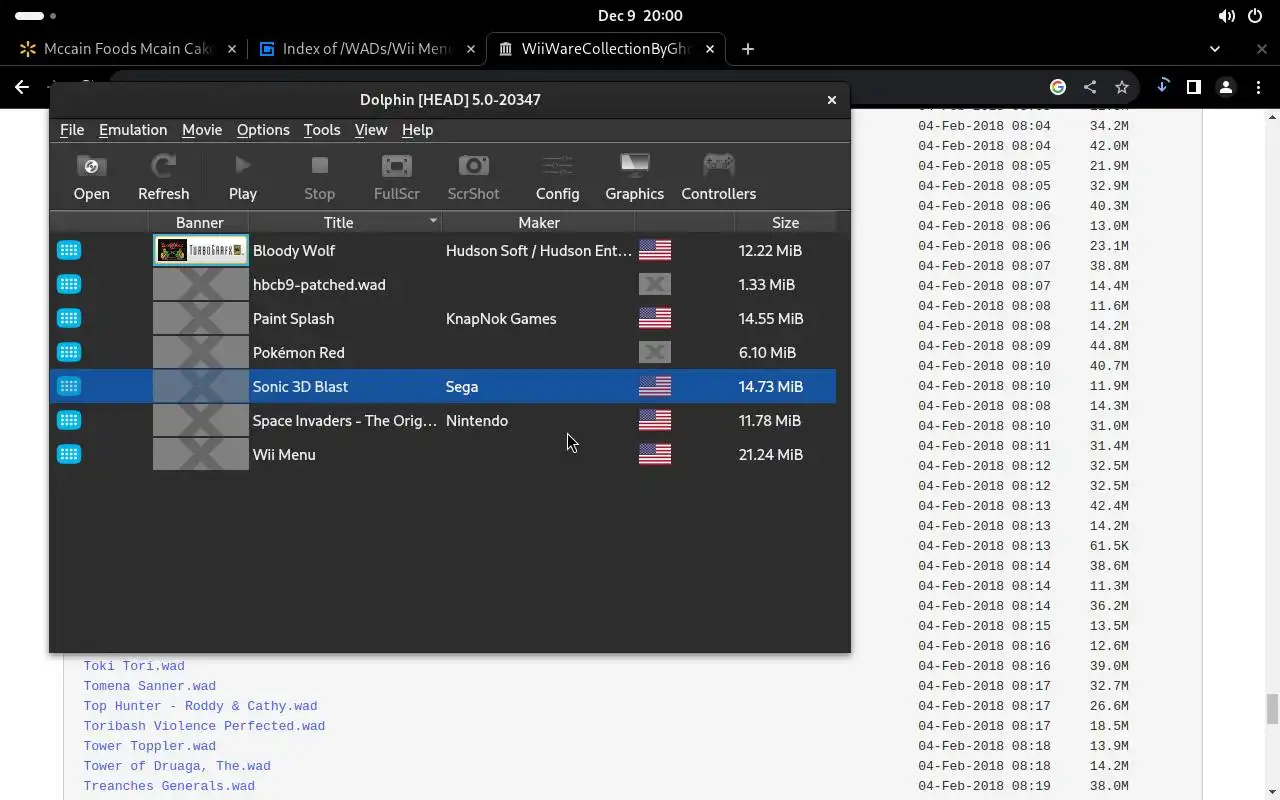
Task: Open the Movie menu
Action: (202, 130)
